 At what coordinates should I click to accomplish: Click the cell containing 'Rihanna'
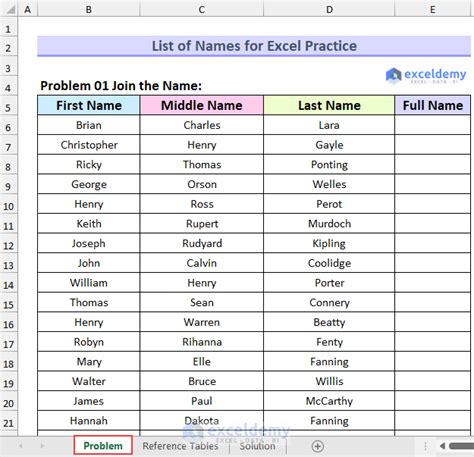(x=202, y=342)
